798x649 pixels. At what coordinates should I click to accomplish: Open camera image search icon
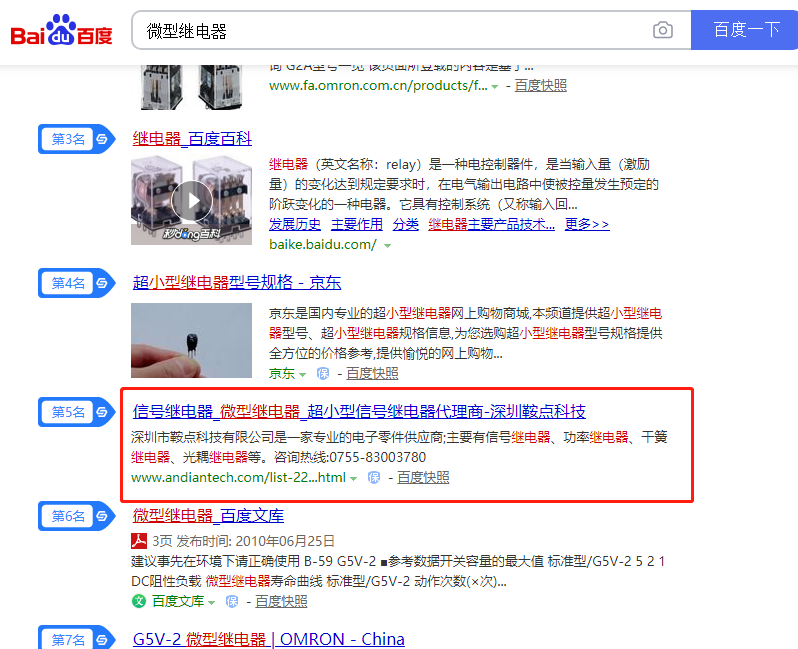click(663, 30)
